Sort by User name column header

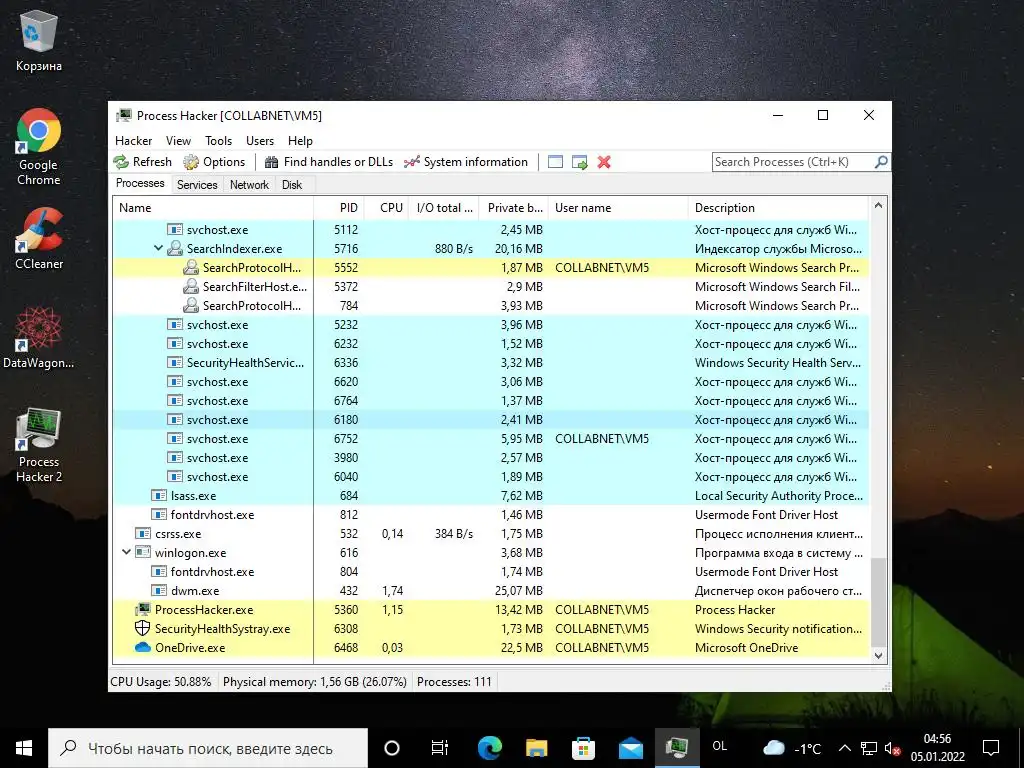618,208
